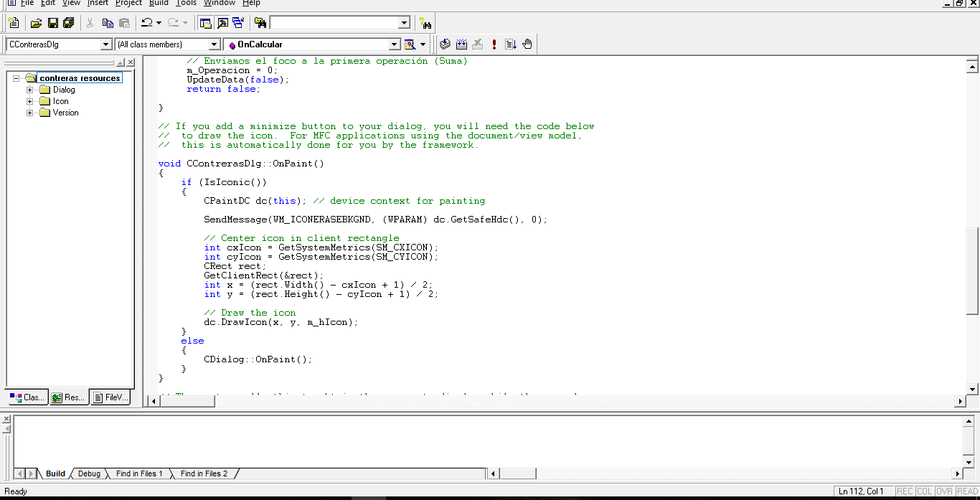
Task: Execute program with the red exclamation icon
Action: [x=494, y=44]
